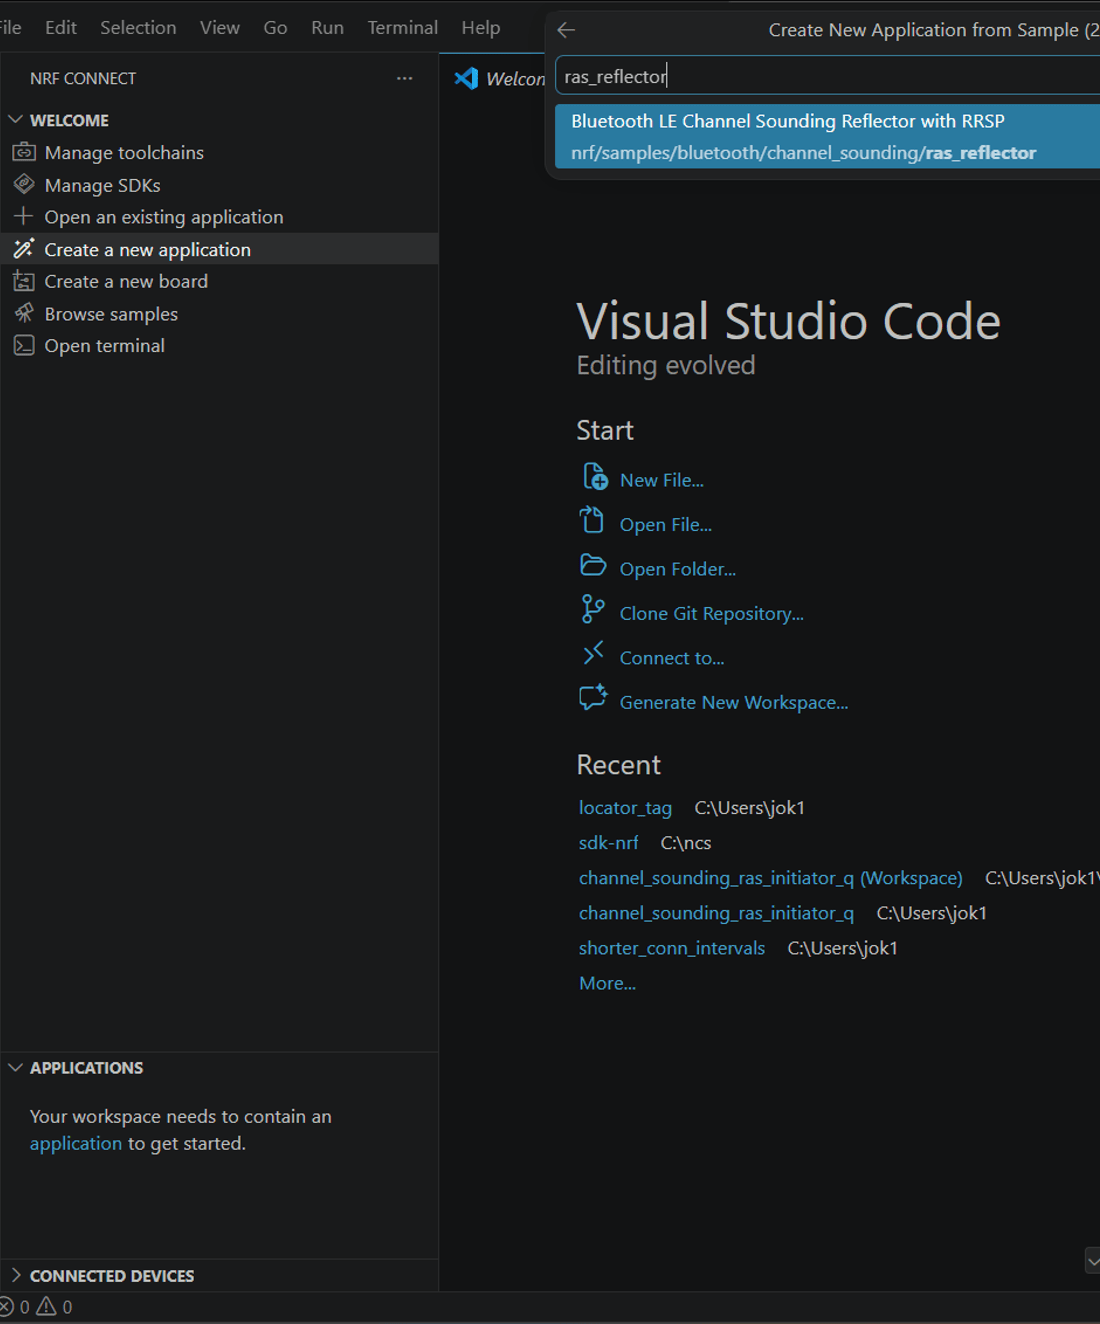Open recent folder sdk-nrf
Viewport: 1100px width, 1324px height.
608,842
